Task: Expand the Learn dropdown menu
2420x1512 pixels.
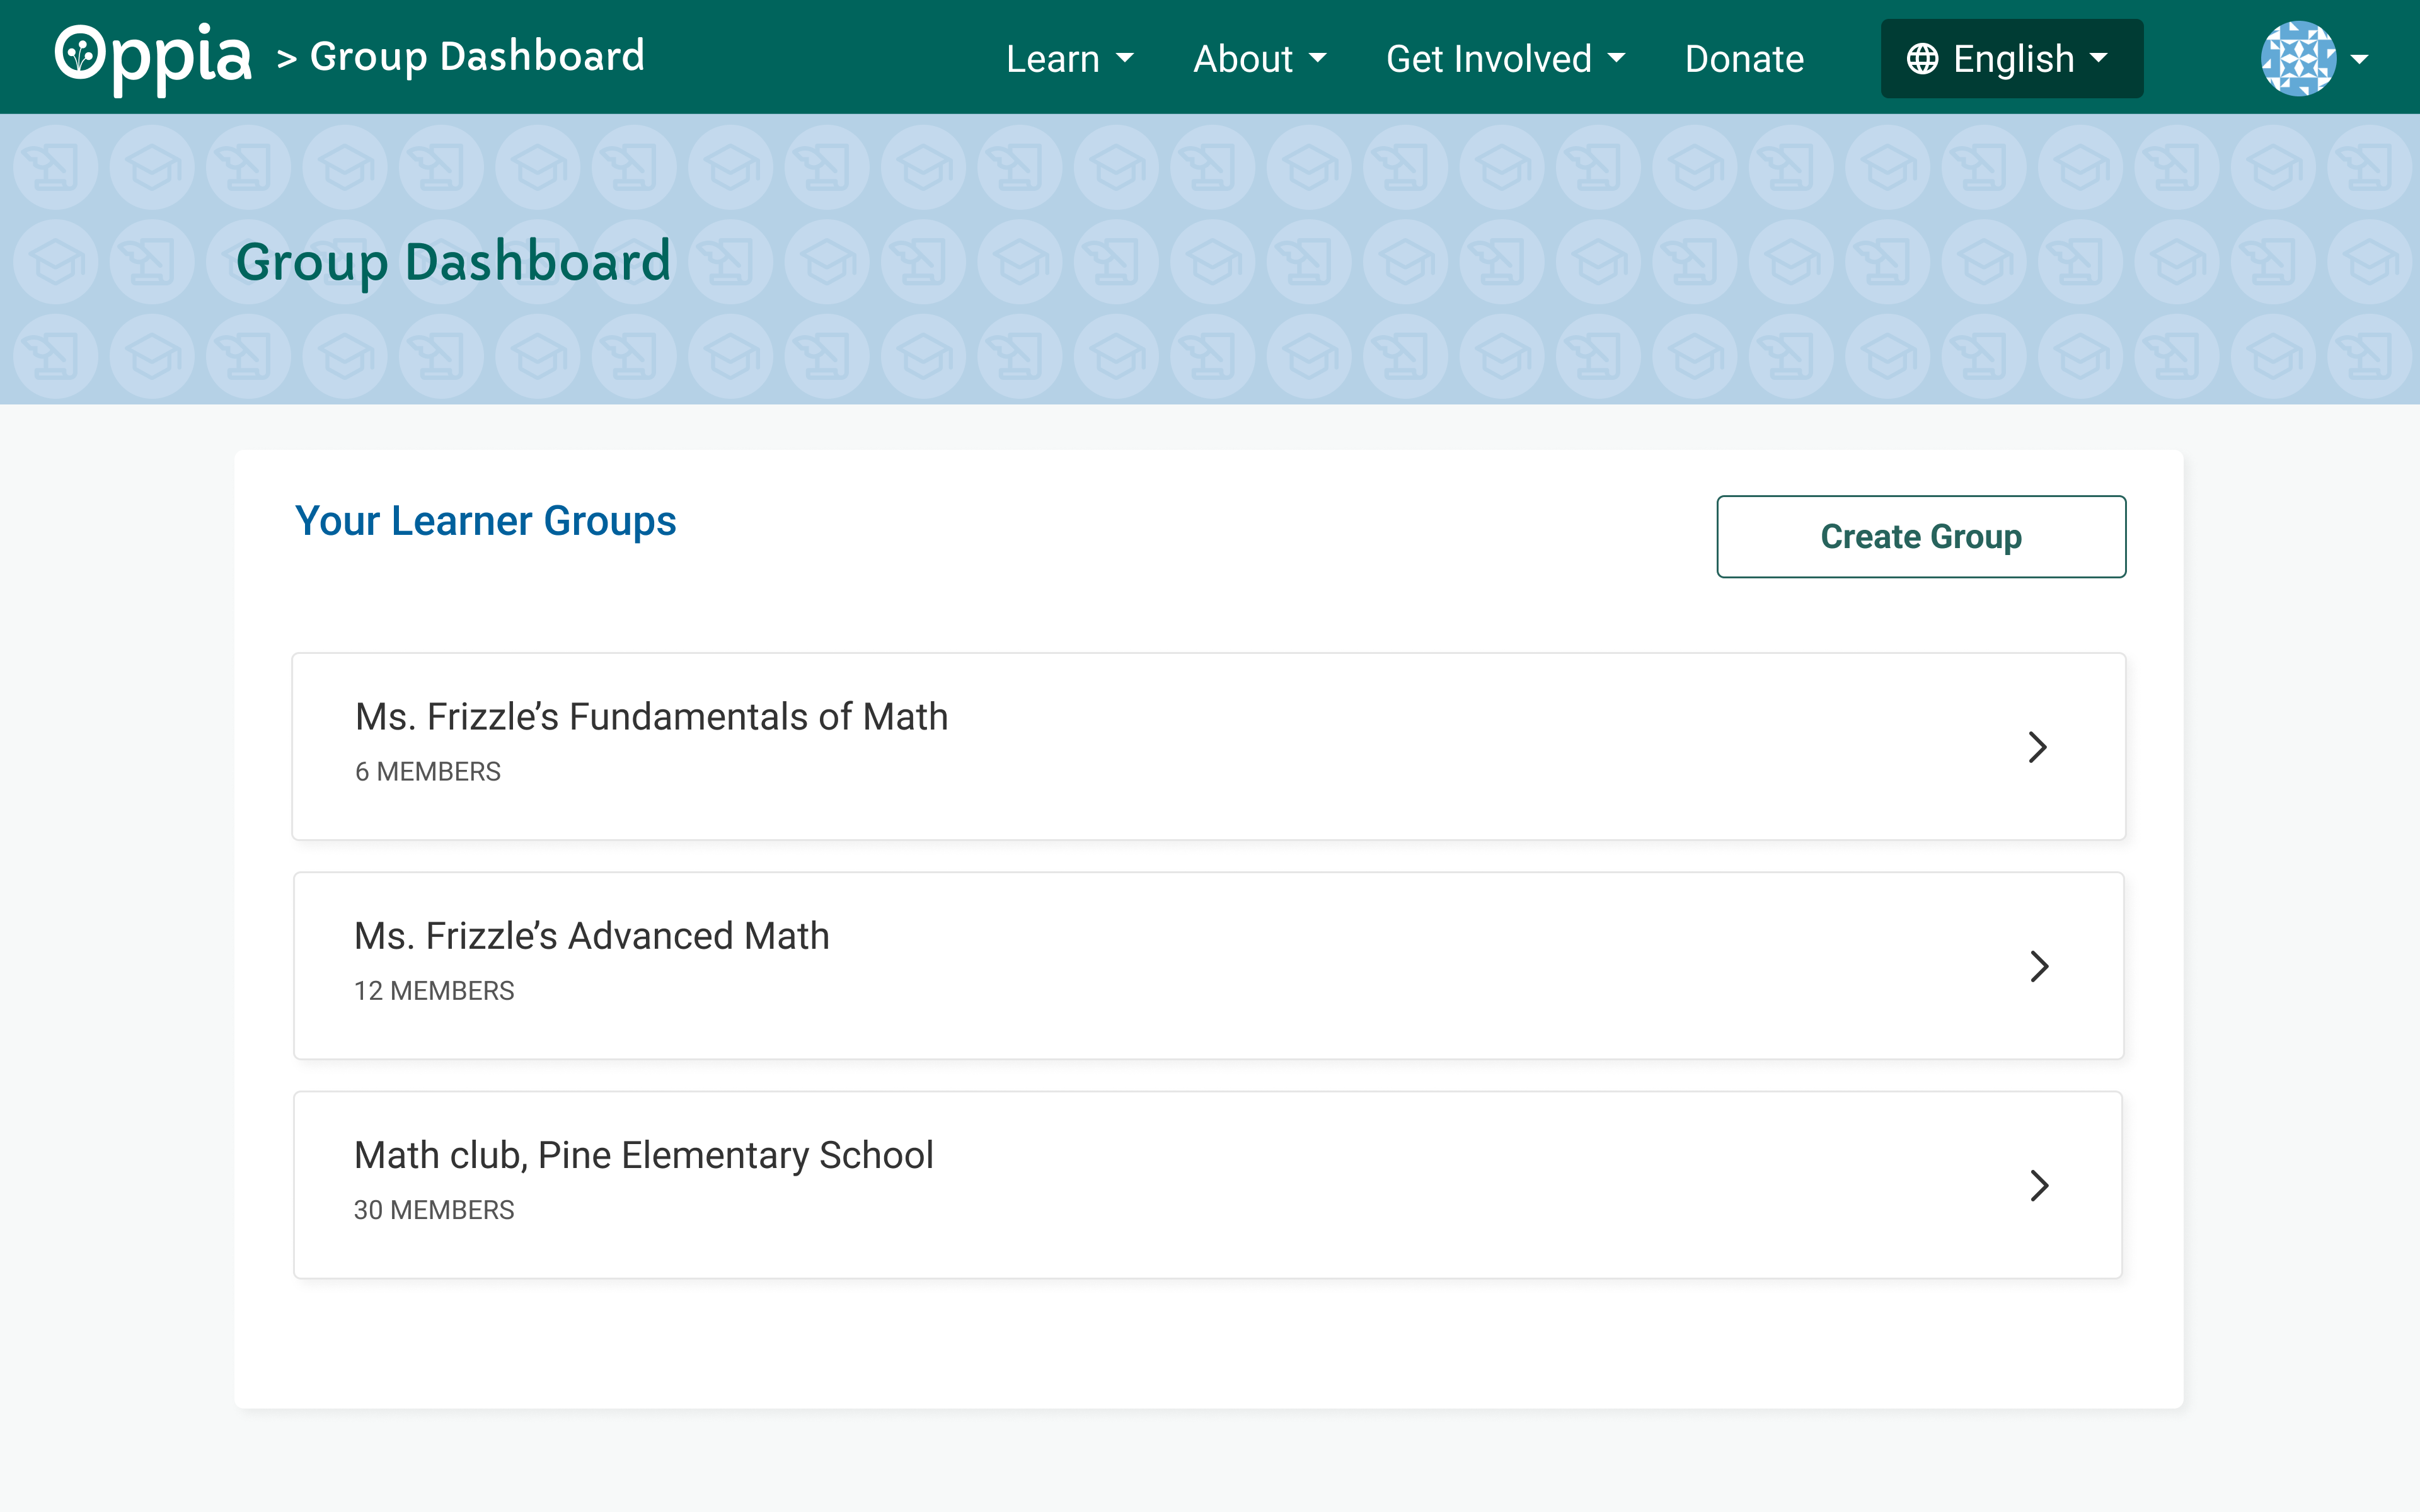Action: tap(1069, 59)
